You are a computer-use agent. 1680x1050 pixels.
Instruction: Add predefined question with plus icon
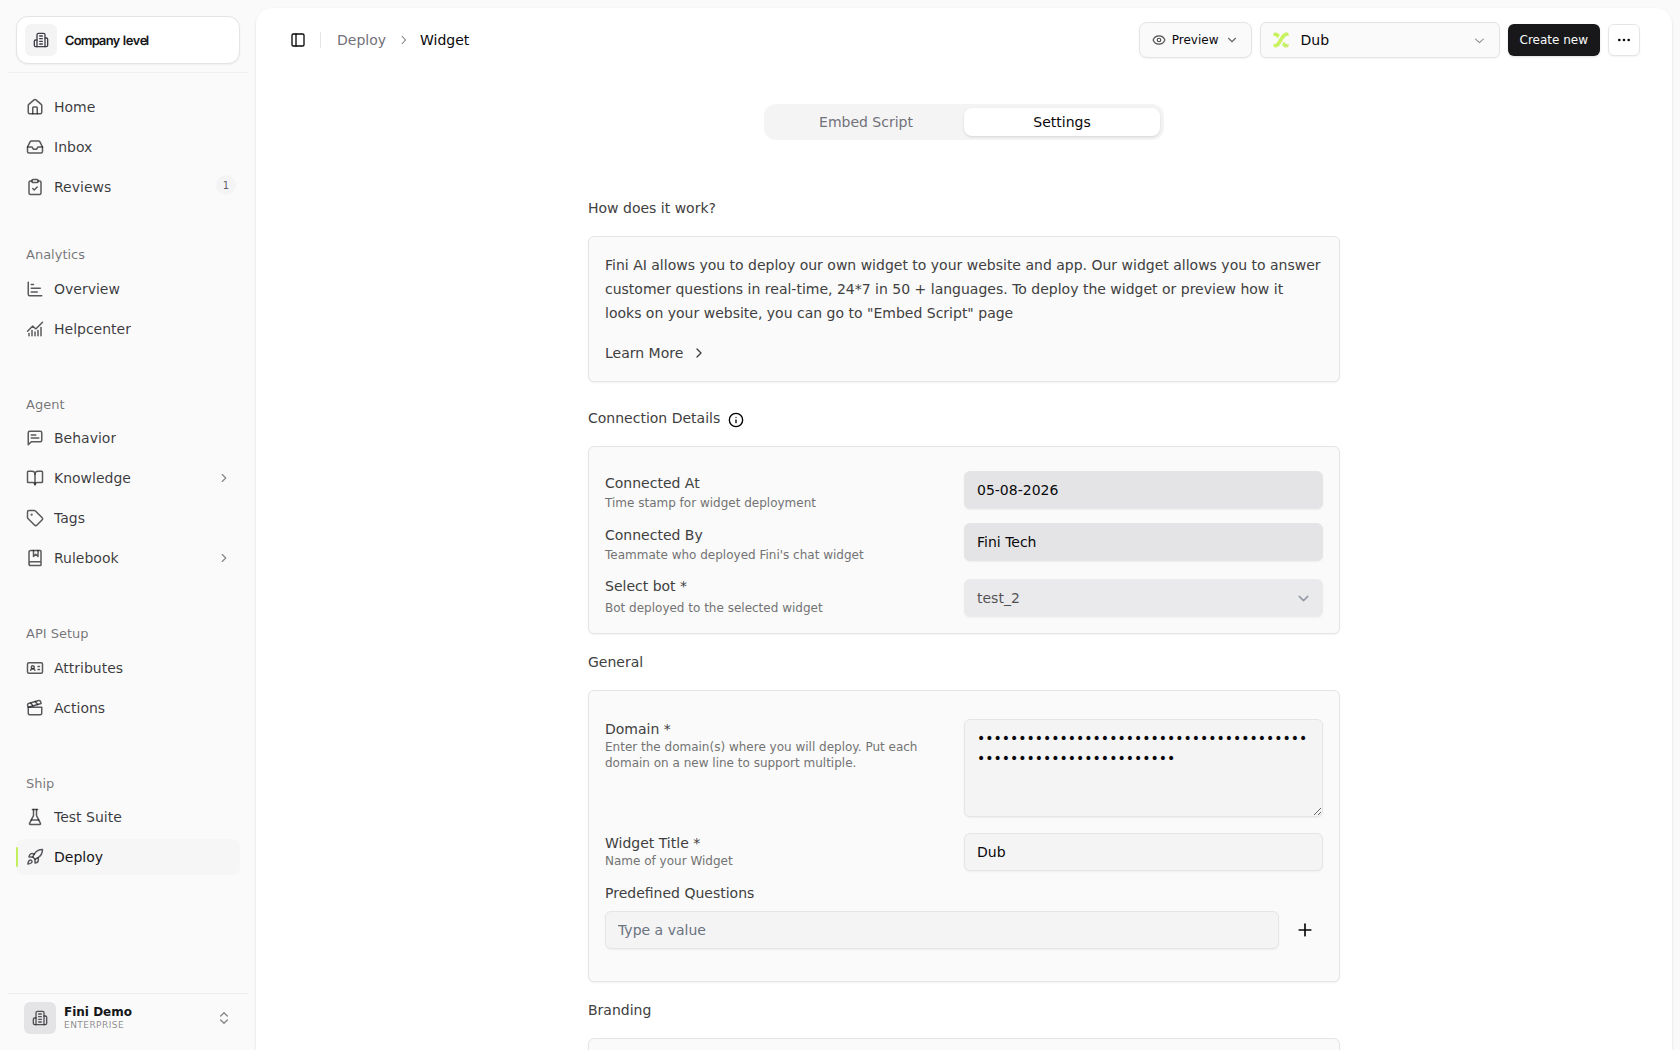1305,930
